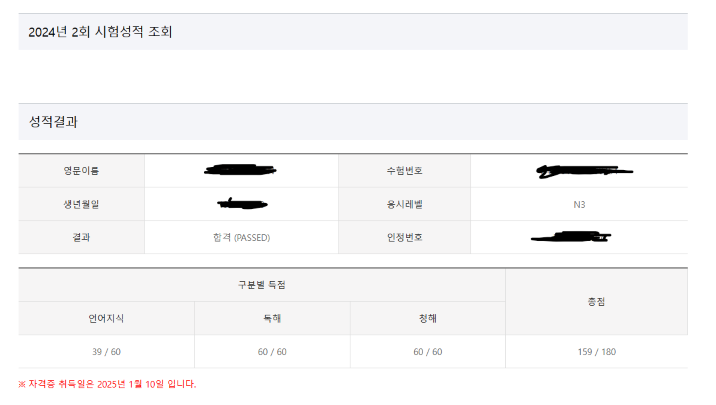Click the 159 / 180 total score
The image size is (716, 405).
point(595,351)
